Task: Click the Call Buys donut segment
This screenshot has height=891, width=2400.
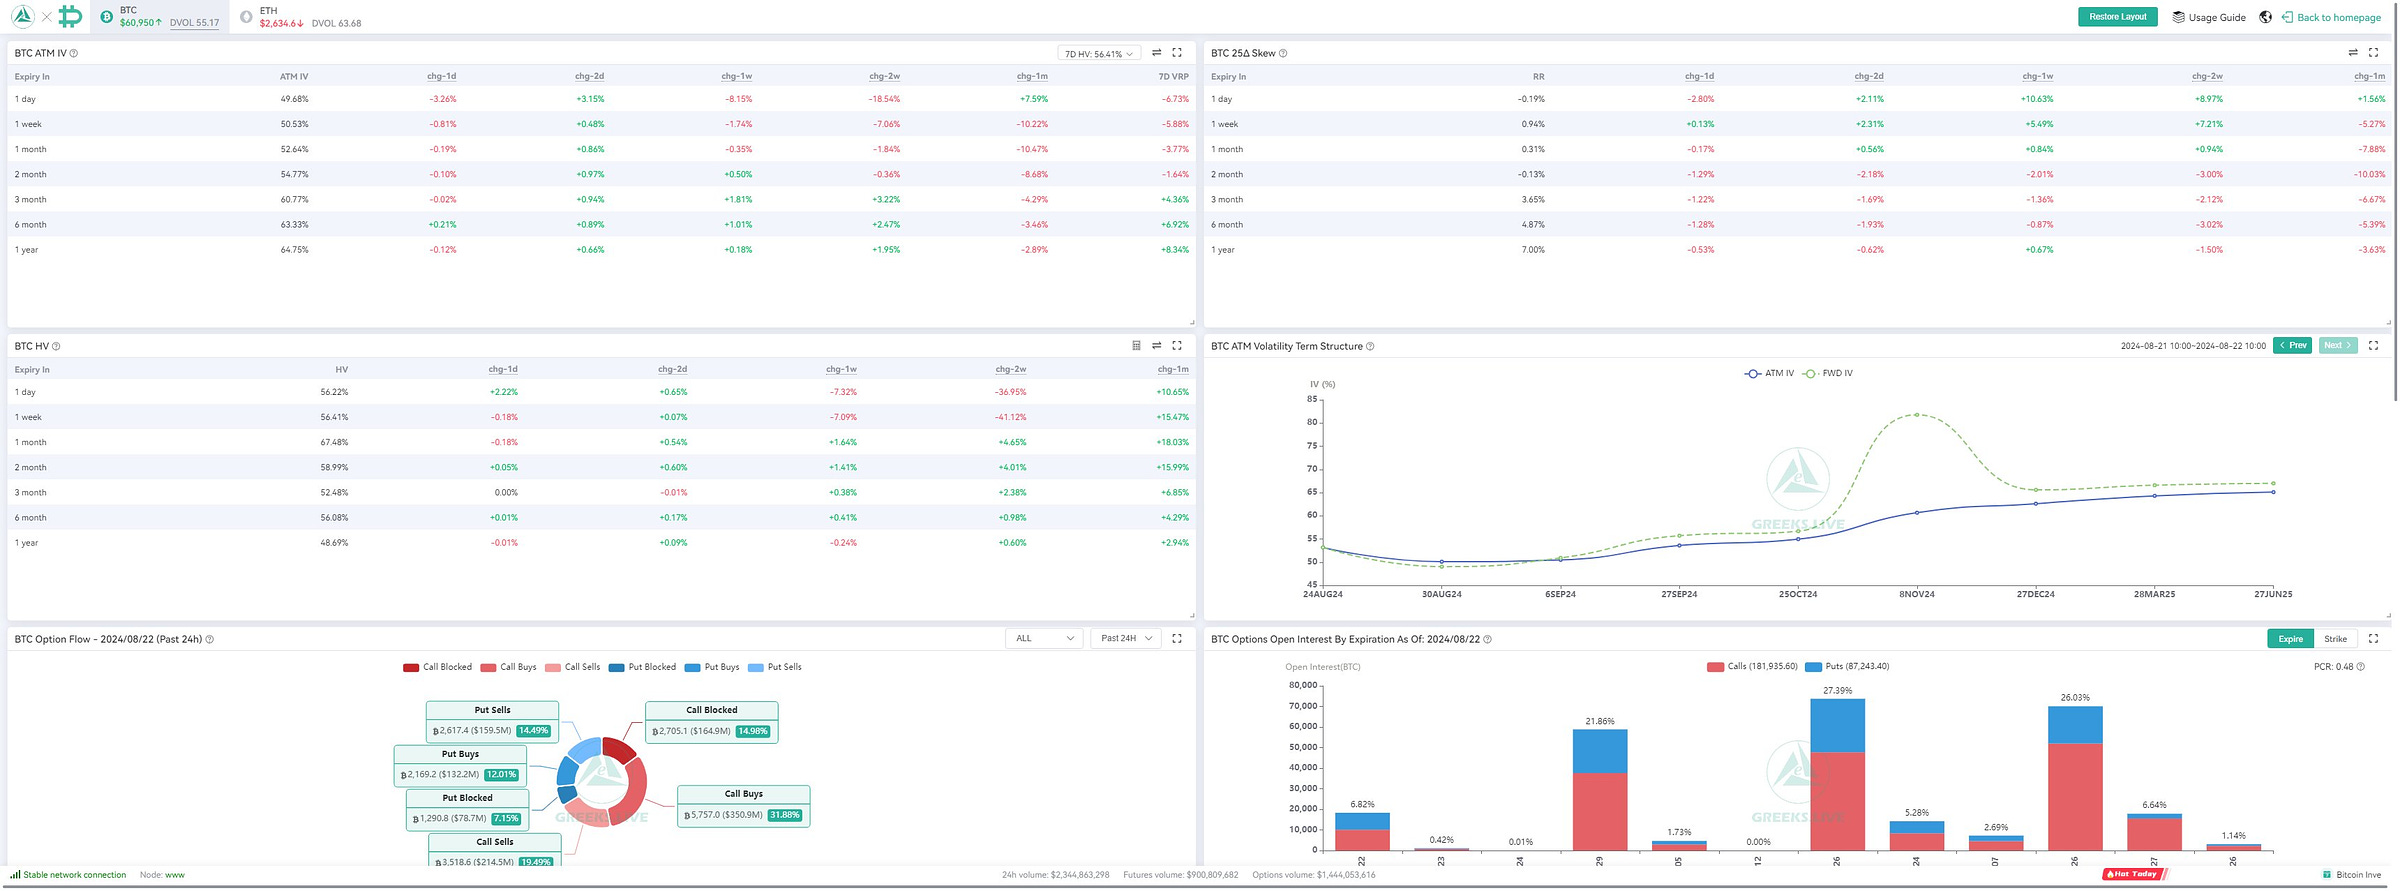Action: pos(635,790)
